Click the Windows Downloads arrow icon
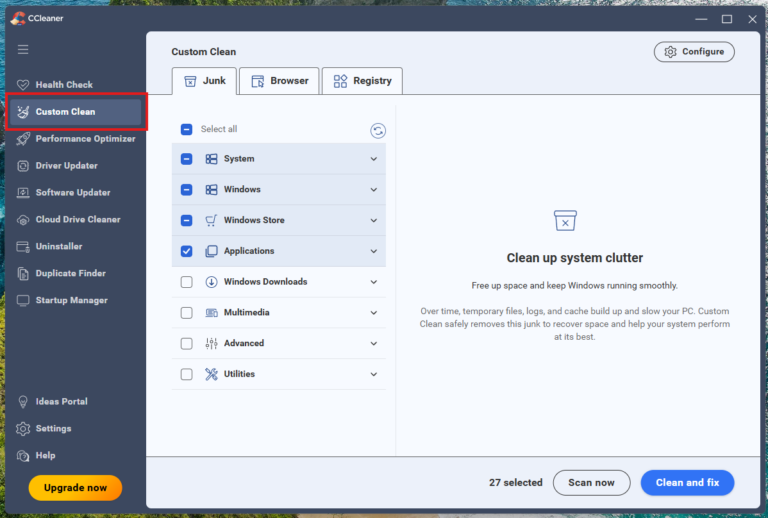This screenshot has width=768, height=518. (211, 282)
